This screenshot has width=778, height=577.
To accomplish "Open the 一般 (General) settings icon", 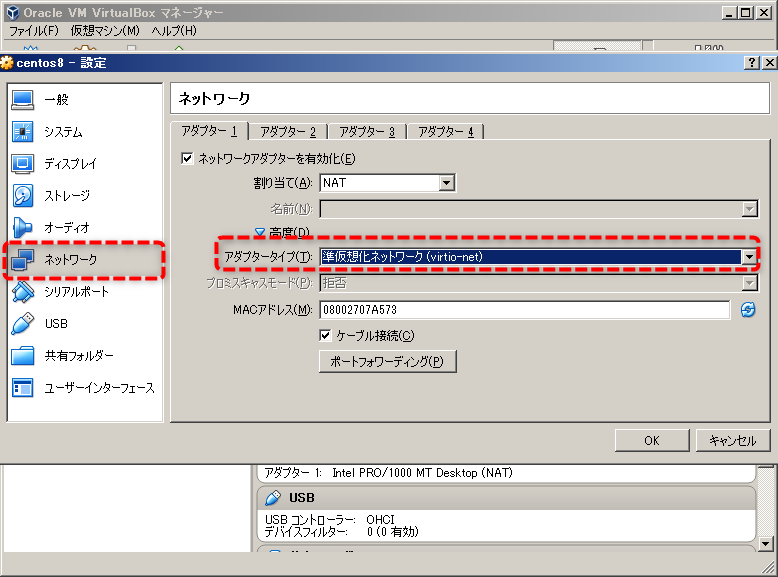I will (x=23, y=100).
